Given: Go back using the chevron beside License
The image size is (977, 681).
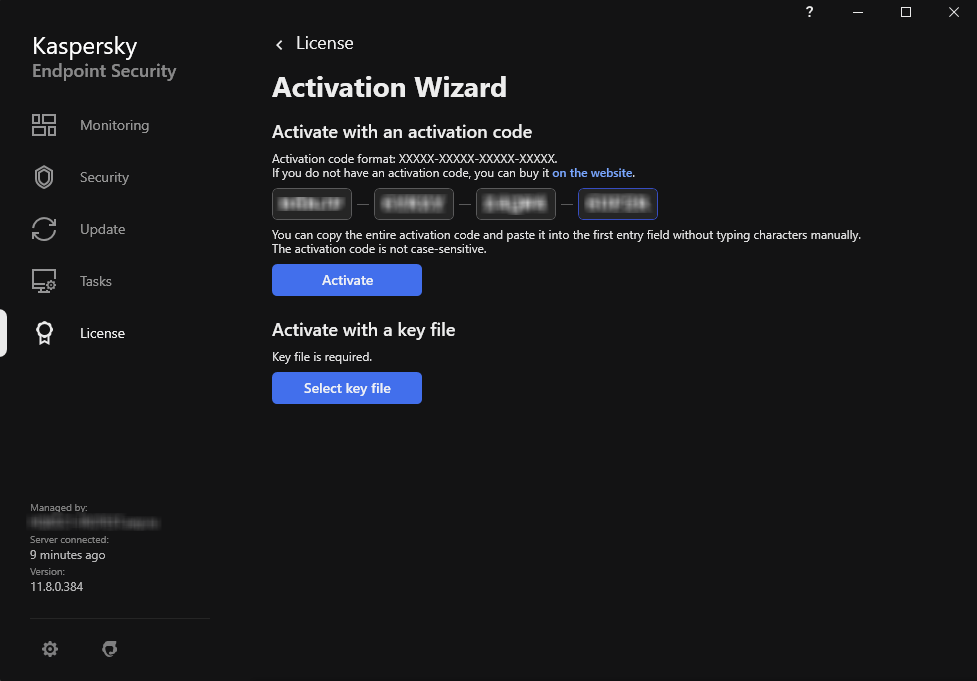Looking at the screenshot, I should coord(279,44).
